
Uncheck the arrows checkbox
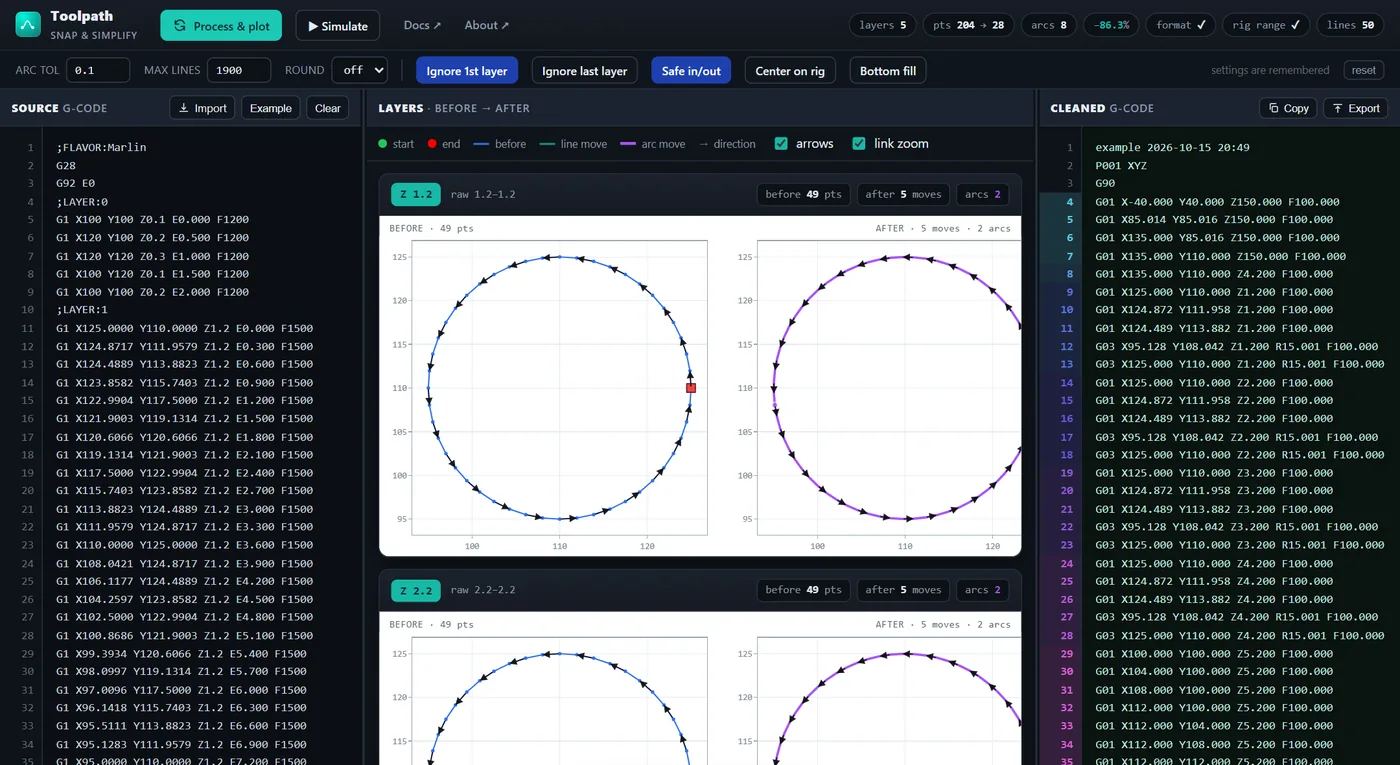(781, 144)
